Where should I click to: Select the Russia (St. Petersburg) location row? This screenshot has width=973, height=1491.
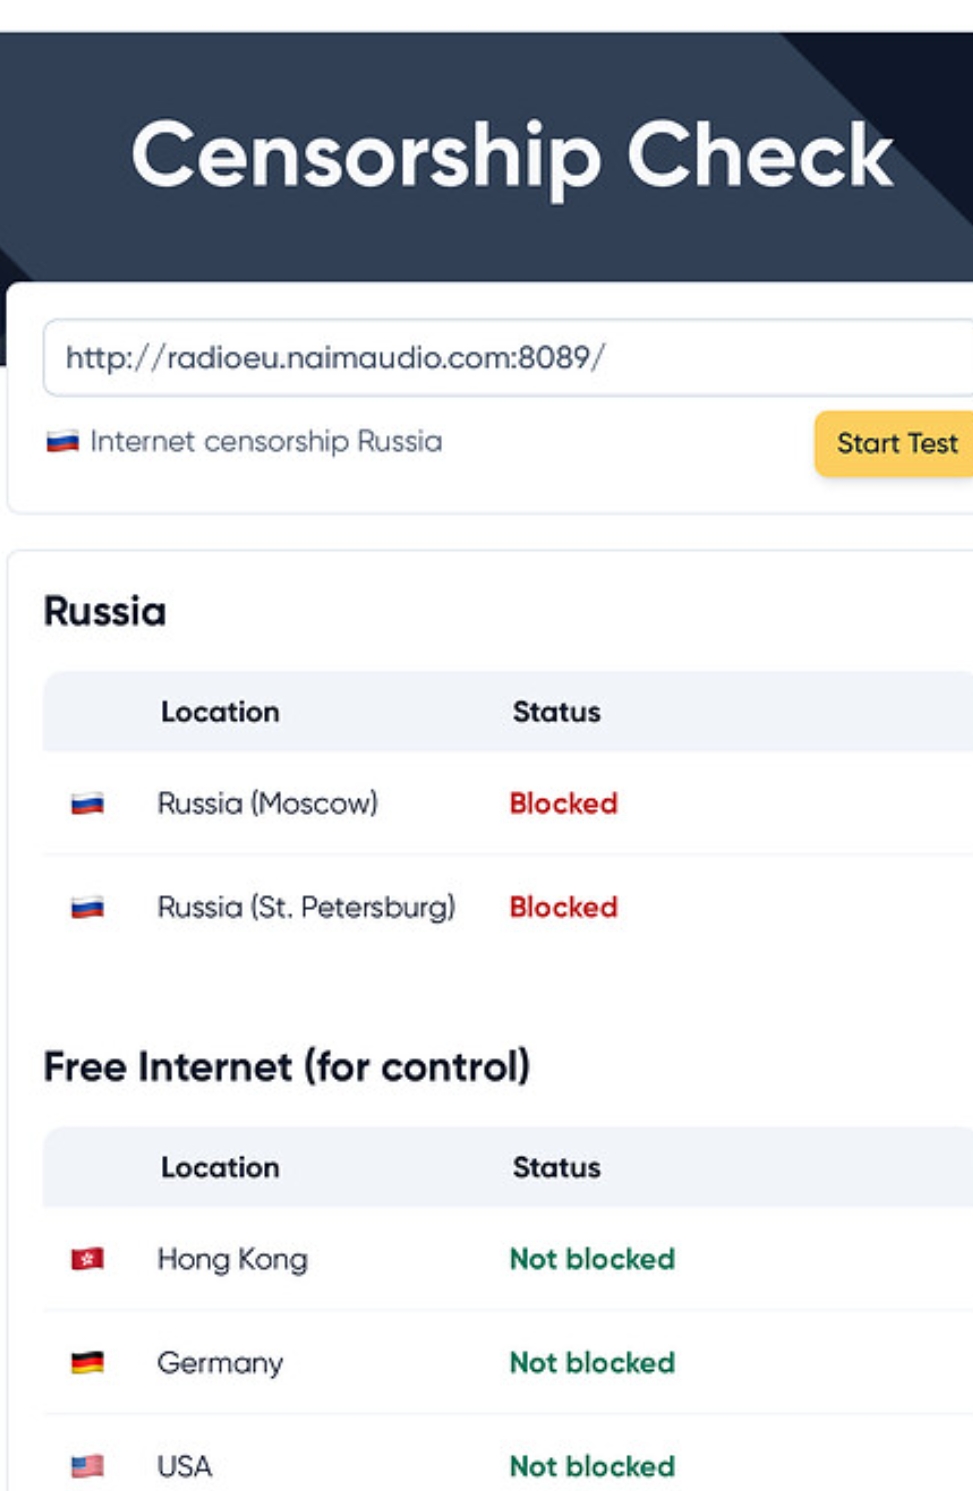(x=508, y=907)
